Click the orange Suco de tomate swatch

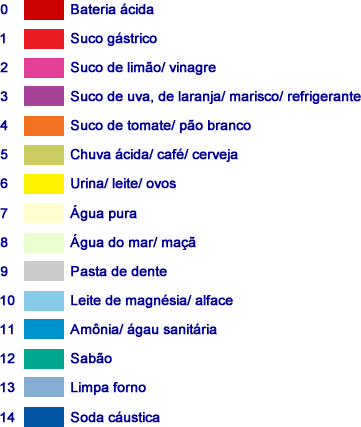(44, 126)
